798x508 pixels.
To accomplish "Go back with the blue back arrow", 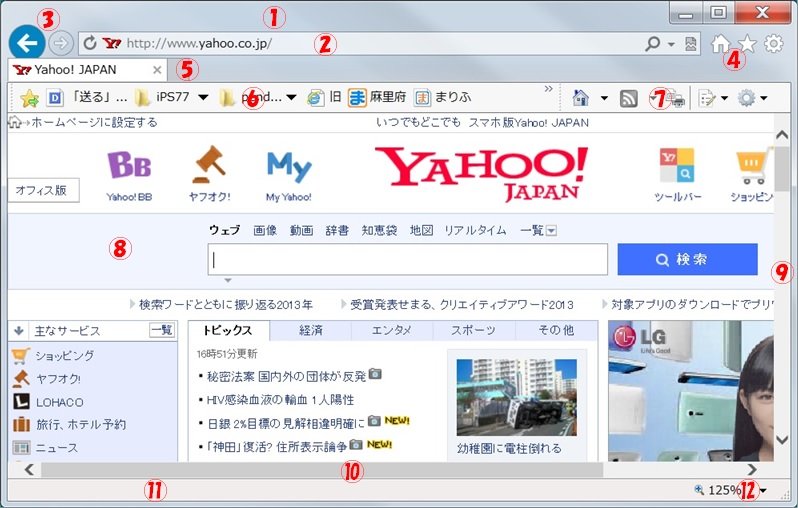I will pyautogui.click(x=27, y=43).
